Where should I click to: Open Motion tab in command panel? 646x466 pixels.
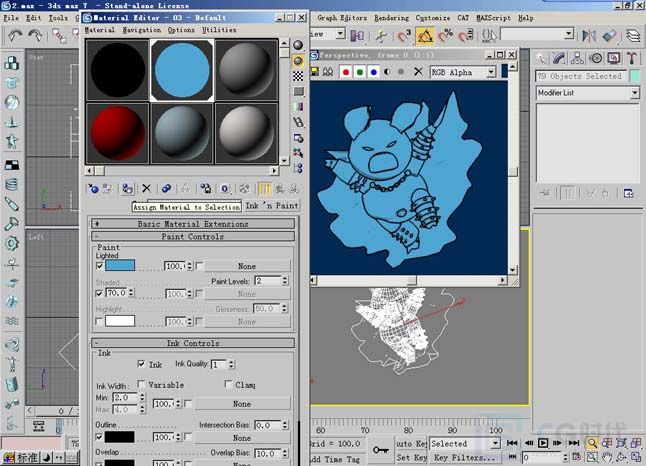click(596, 58)
